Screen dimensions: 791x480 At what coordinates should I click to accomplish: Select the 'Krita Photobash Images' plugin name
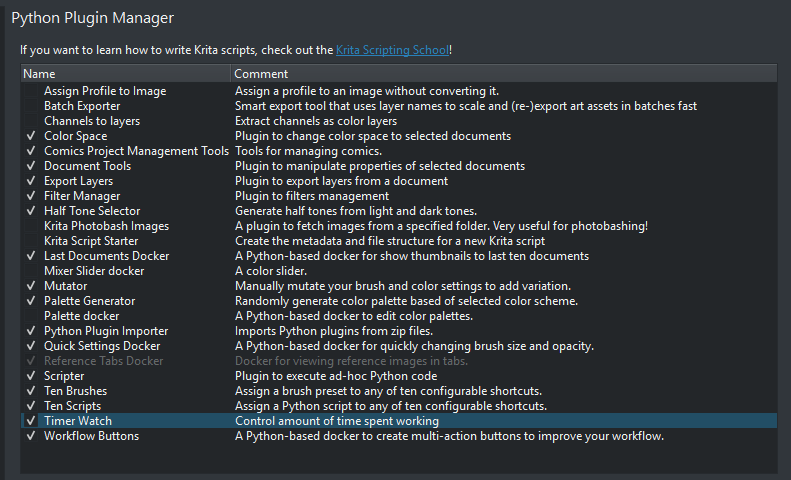(106, 226)
